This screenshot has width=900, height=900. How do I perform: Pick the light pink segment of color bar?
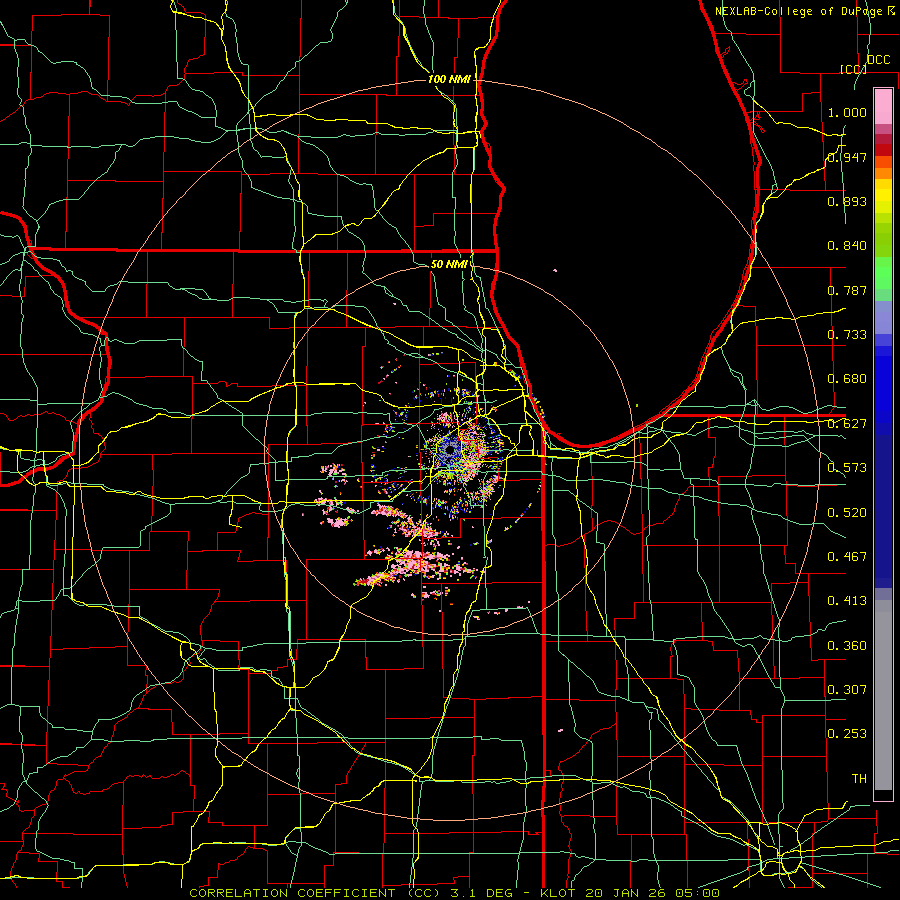883,106
